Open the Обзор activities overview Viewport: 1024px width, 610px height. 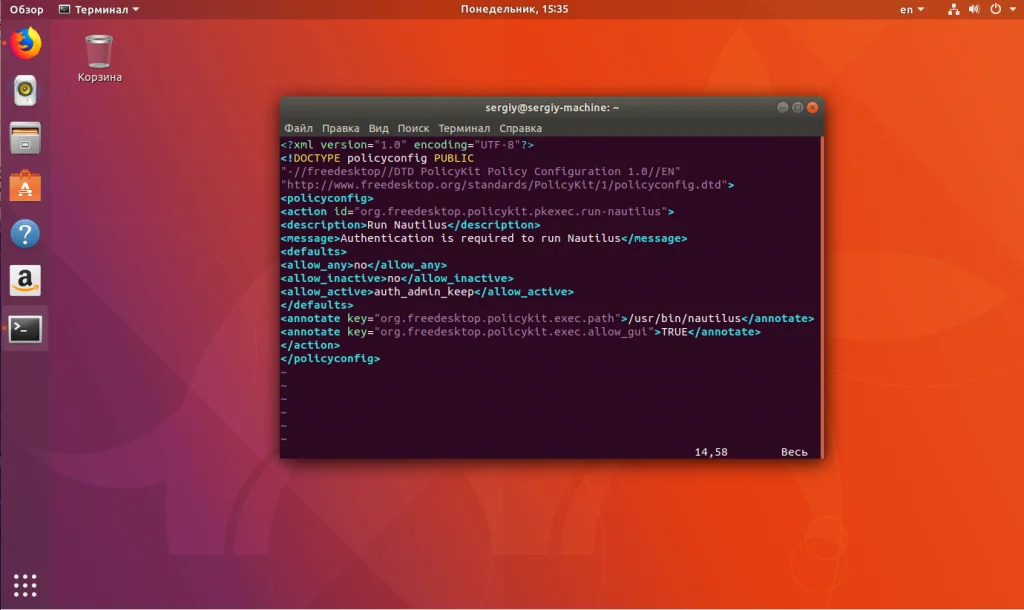[x=26, y=9]
